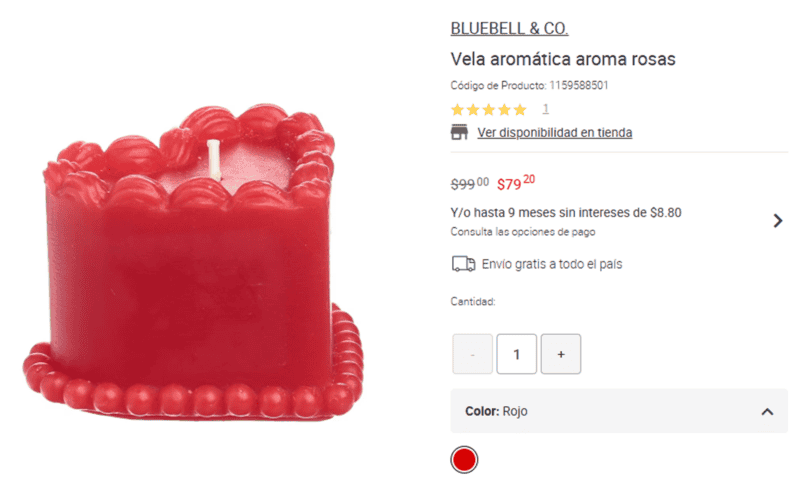The height and width of the screenshot is (479, 800).
Task: Open the review count link
Action: (x=545, y=109)
